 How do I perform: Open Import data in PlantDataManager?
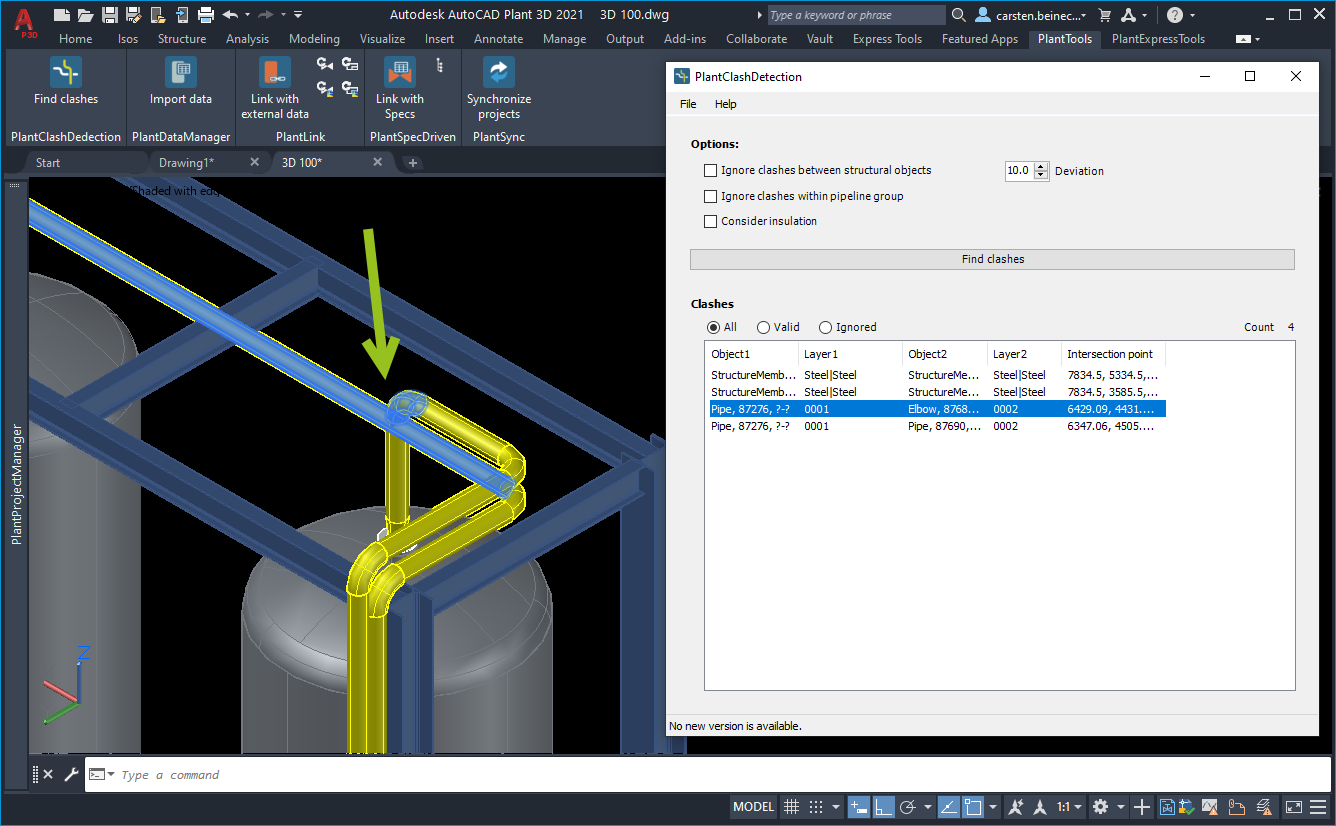coord(181,73)
